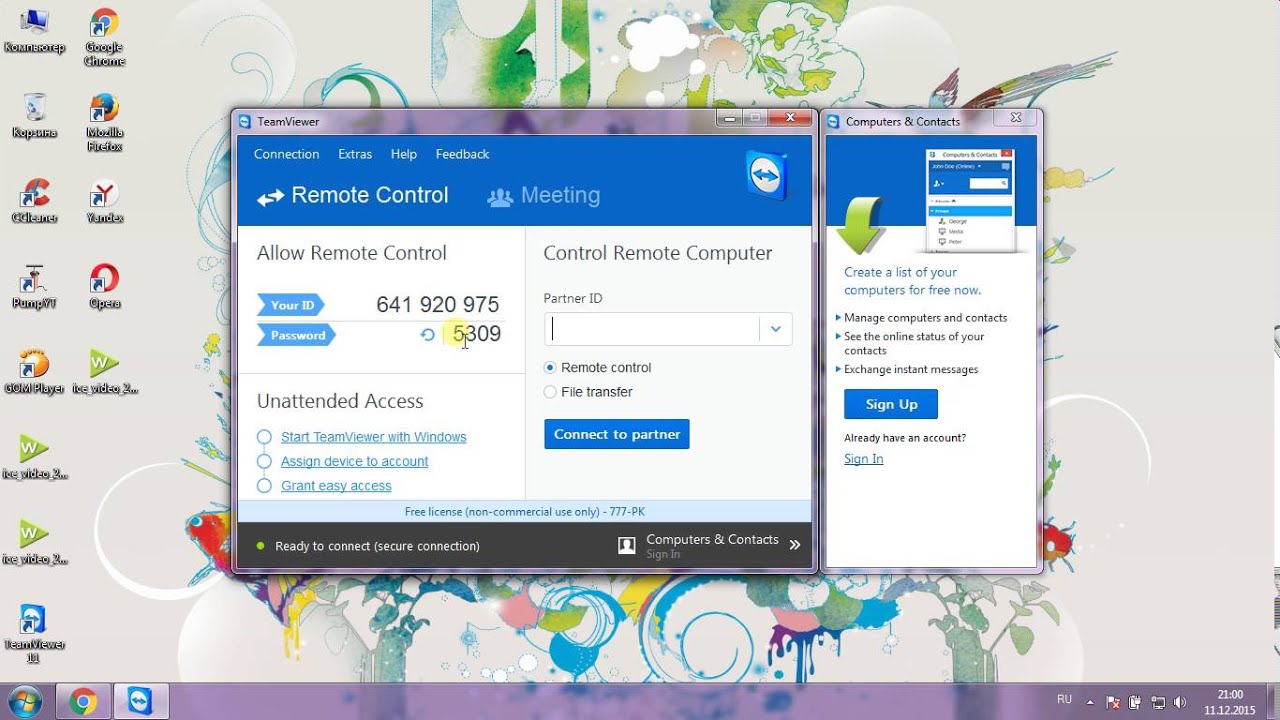This screenshot has width=1280, height=720.
Task: Toggle circle beside Assign device to account
Action: point(264,461)
